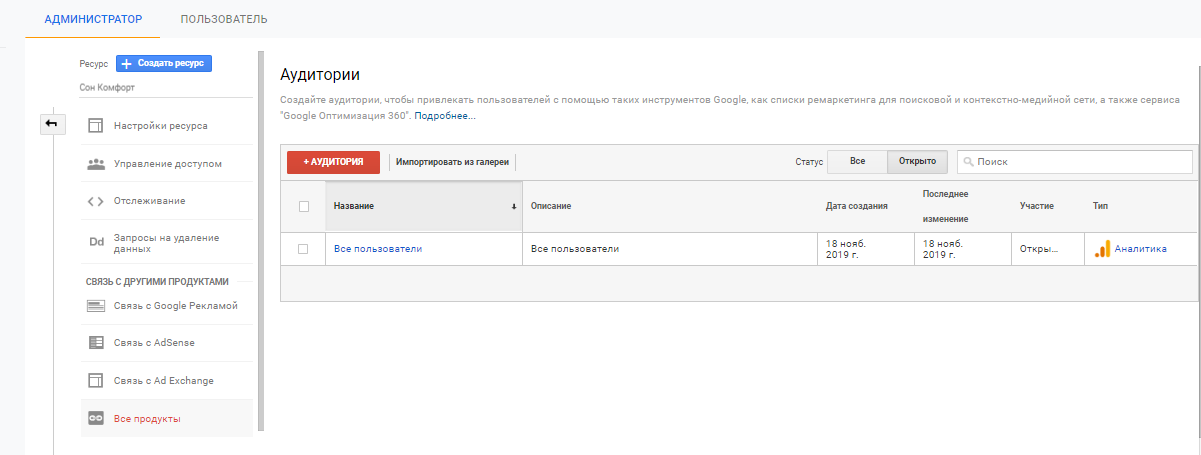Screen dimensions: 1201x455
Task: Toggle the select-all checkbox in table header
Action: (x=304, y=206)
